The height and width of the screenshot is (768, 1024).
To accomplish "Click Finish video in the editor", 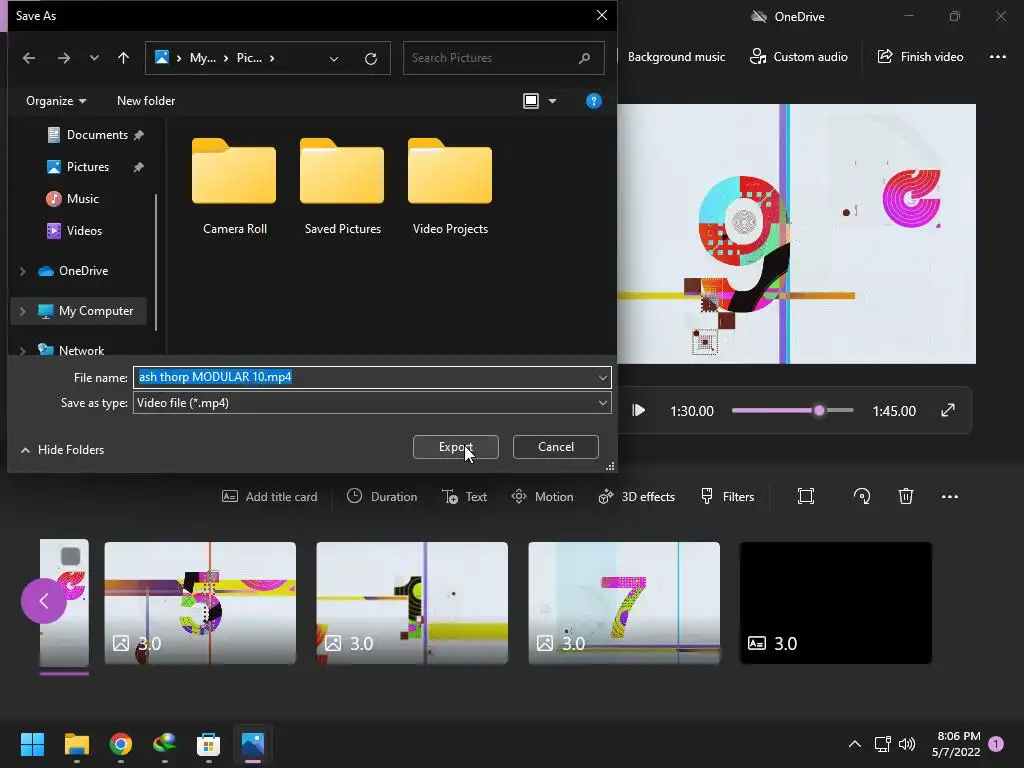I will click(920, 57).
